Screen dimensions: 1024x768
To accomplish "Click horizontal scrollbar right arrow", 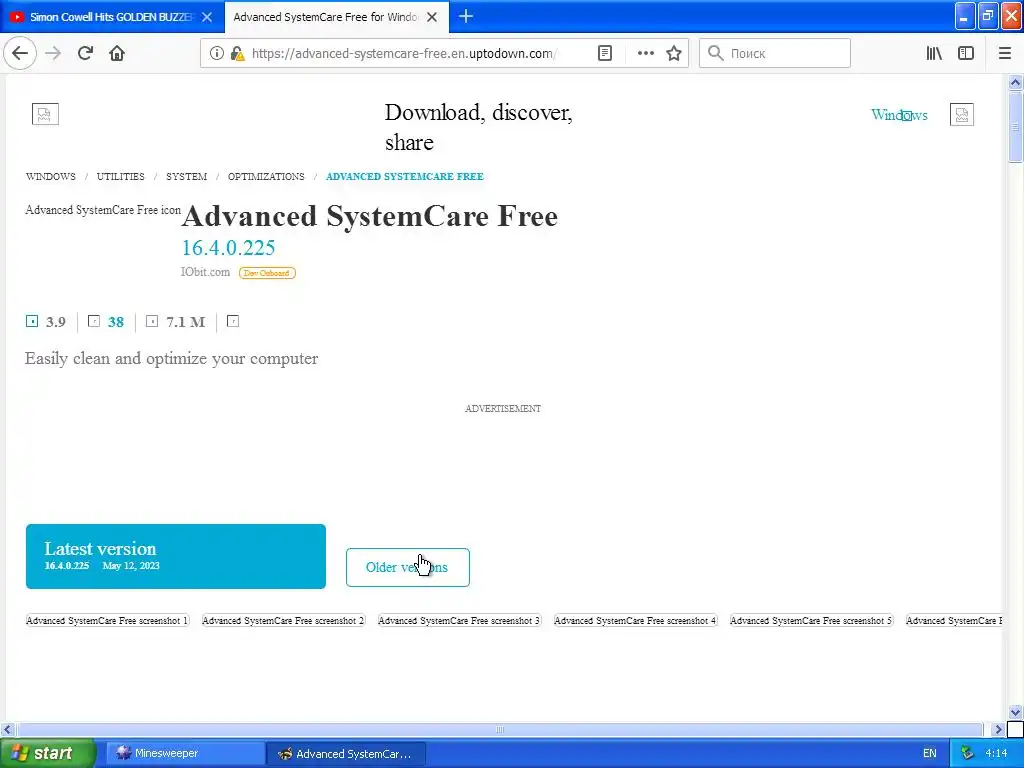I will (998, 729).
